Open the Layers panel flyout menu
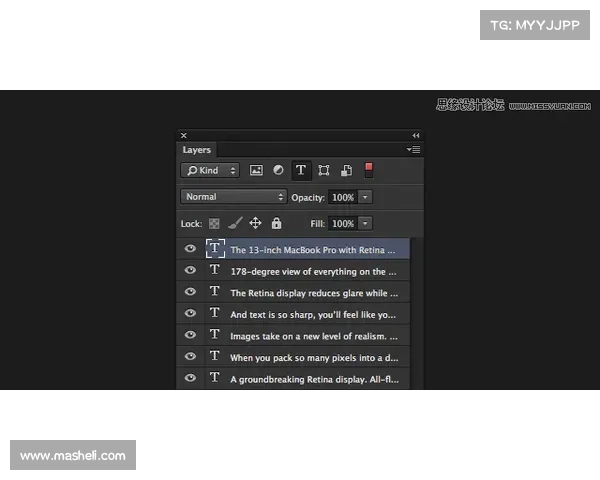600x480 pixels. [x=414, y=149]
